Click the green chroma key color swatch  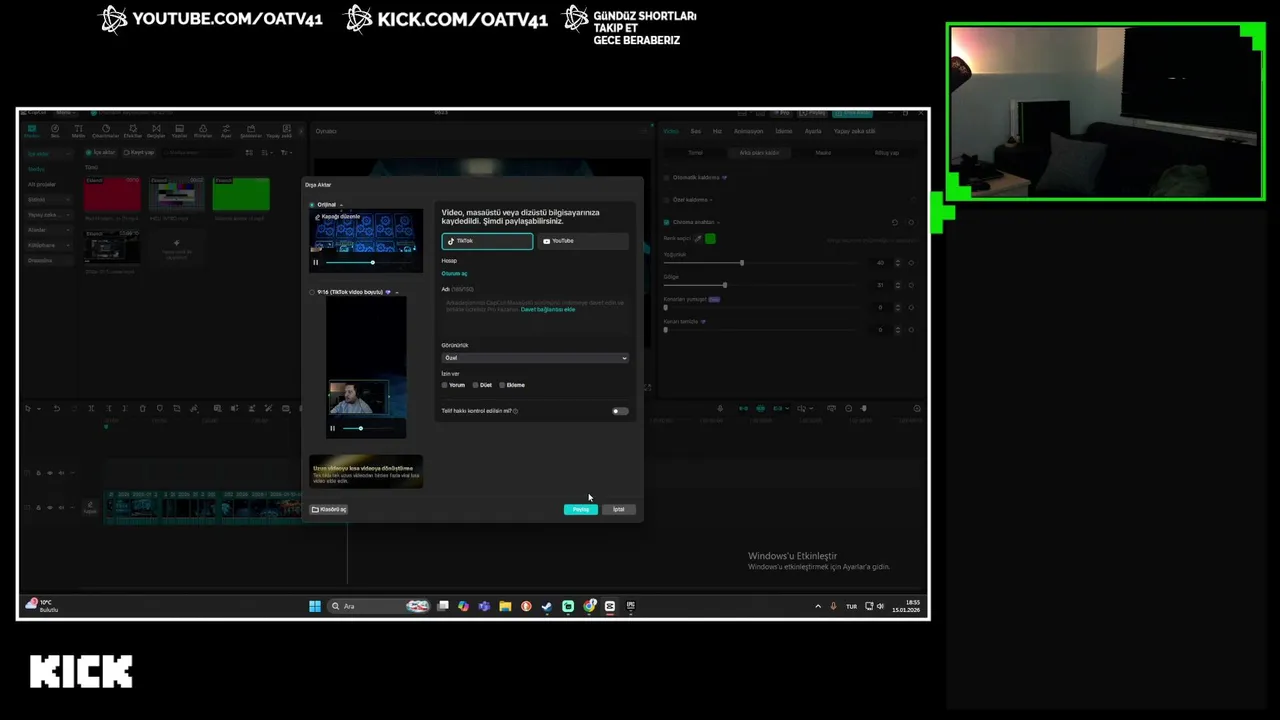pyautogui.click(x=710, y=239)
